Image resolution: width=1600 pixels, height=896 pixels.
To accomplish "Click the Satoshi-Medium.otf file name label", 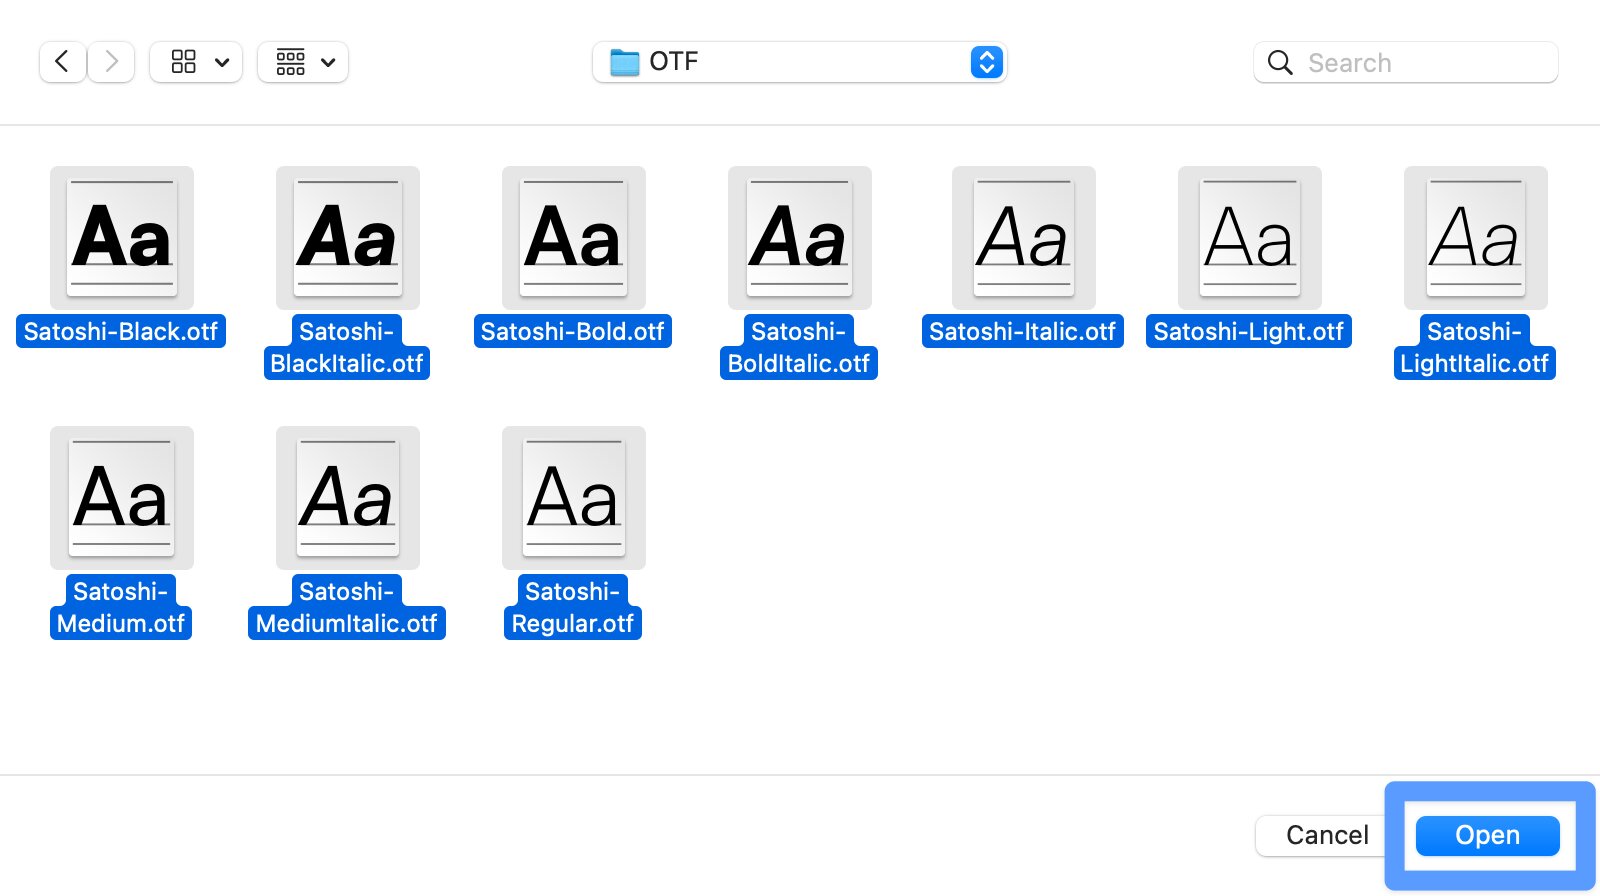I will (121, 607).
